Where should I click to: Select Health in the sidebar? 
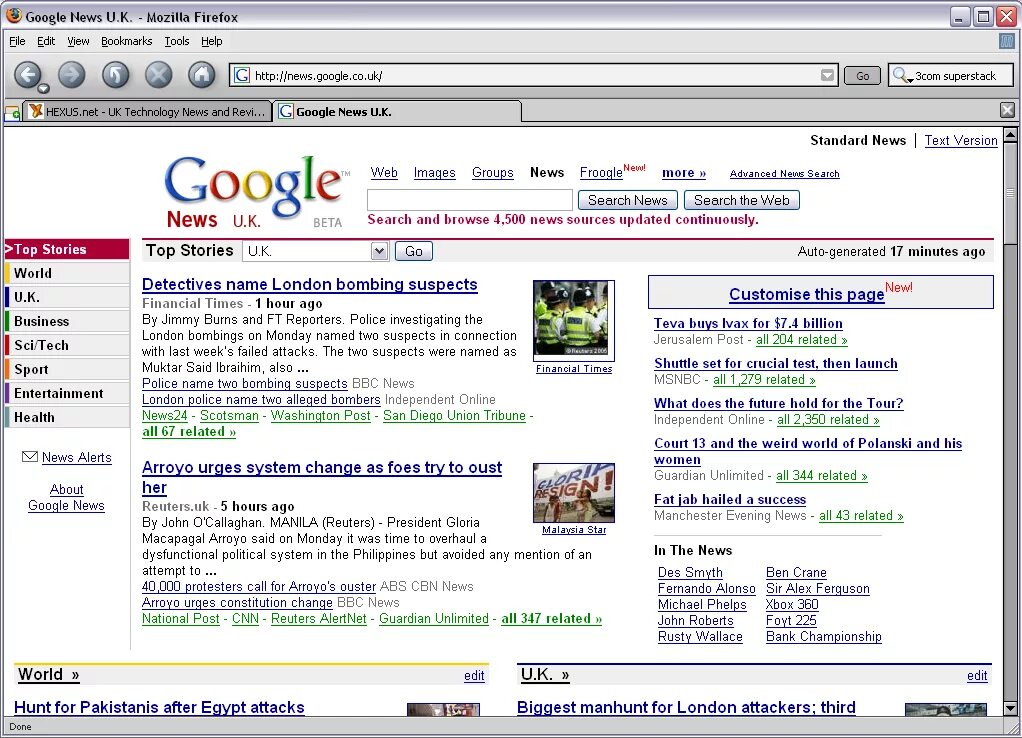pos(66,417)
